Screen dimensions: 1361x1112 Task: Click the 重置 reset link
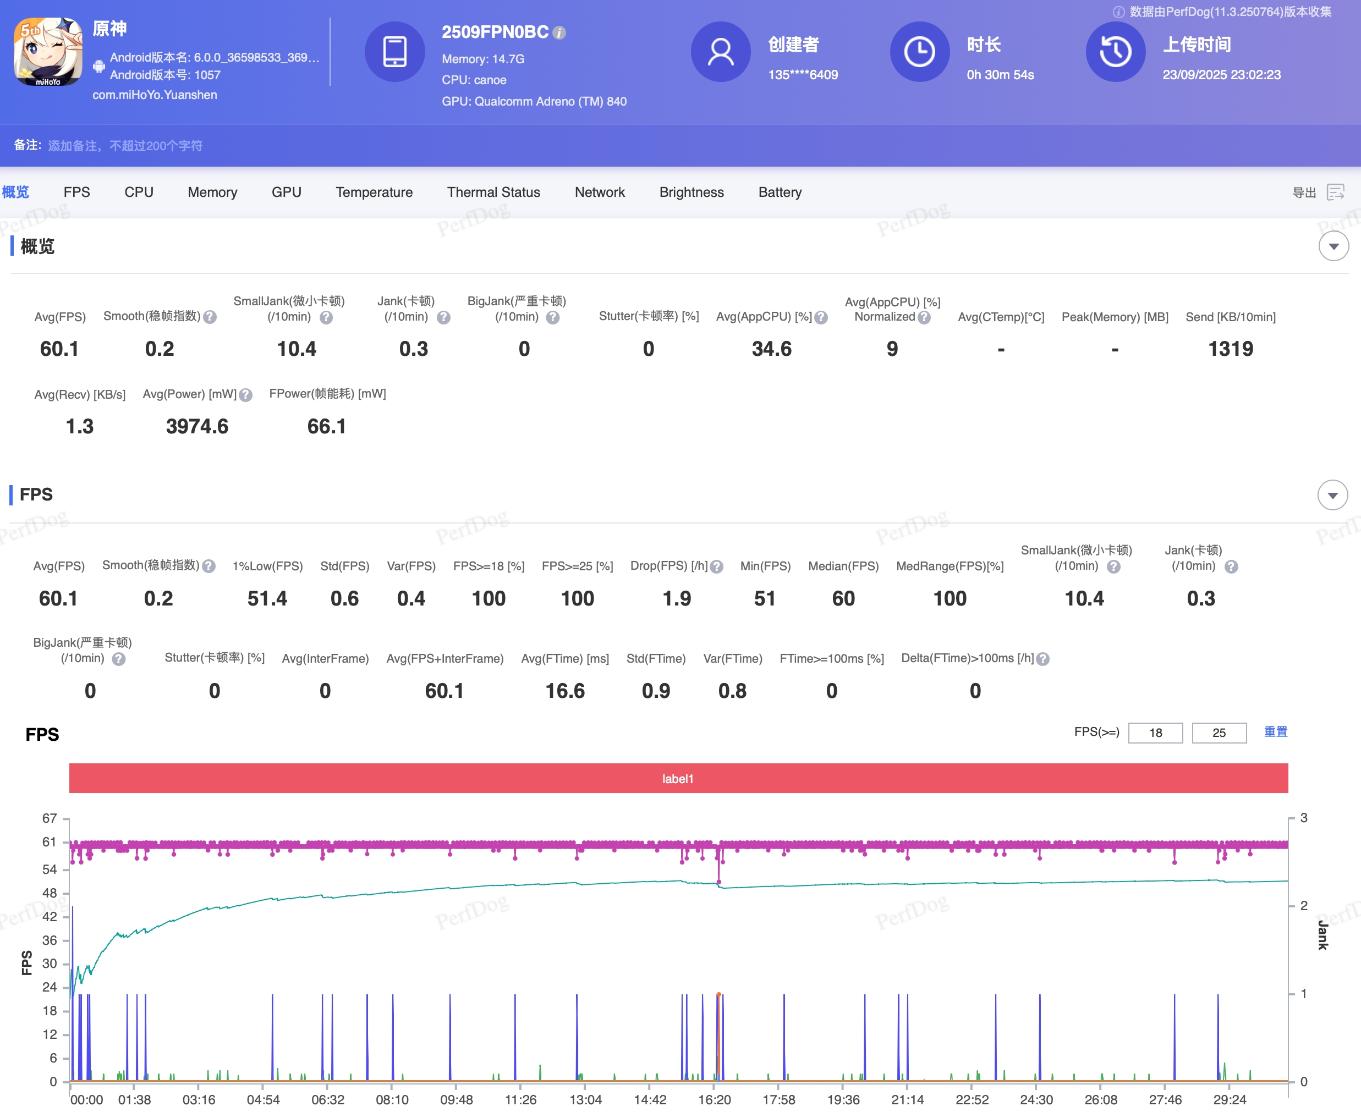coord(1275,732)
